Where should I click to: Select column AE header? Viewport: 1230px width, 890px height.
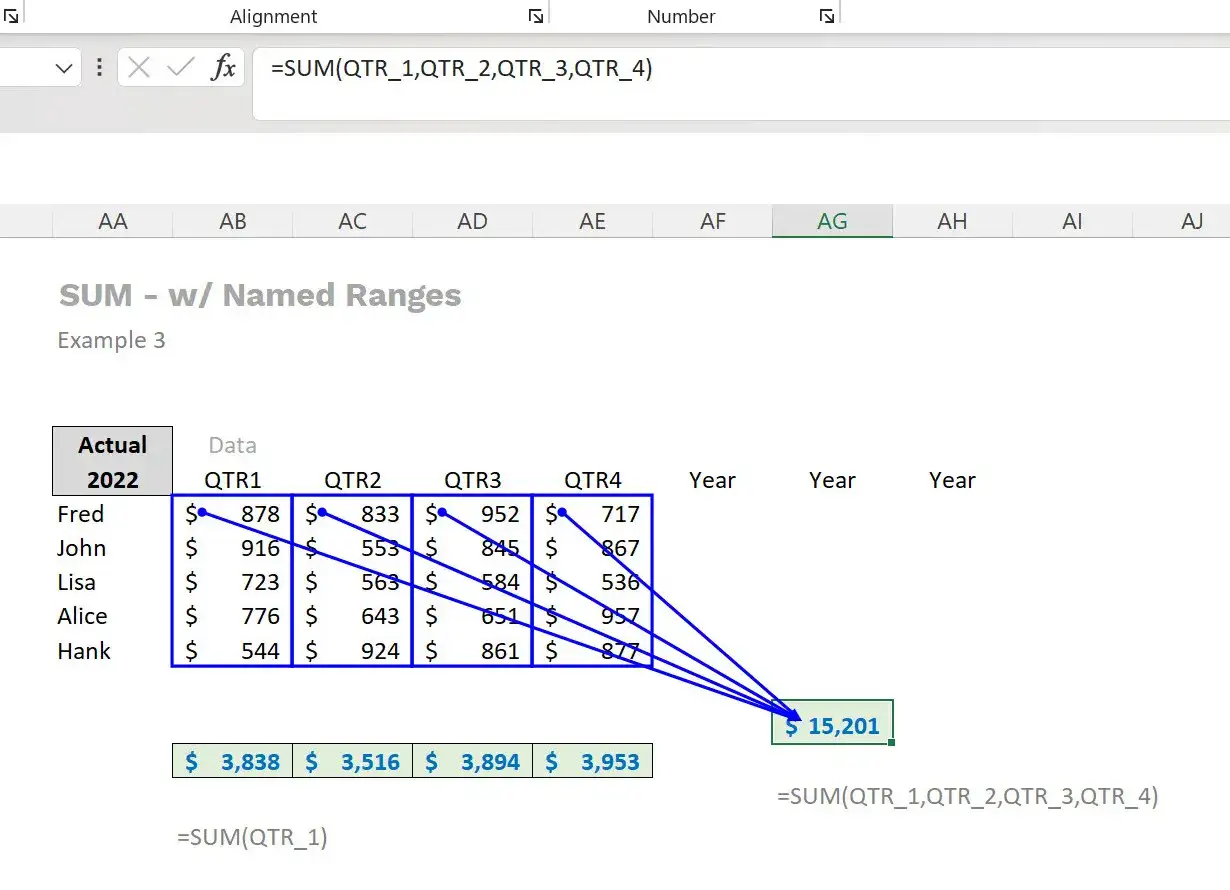click(x=593, y=221)
